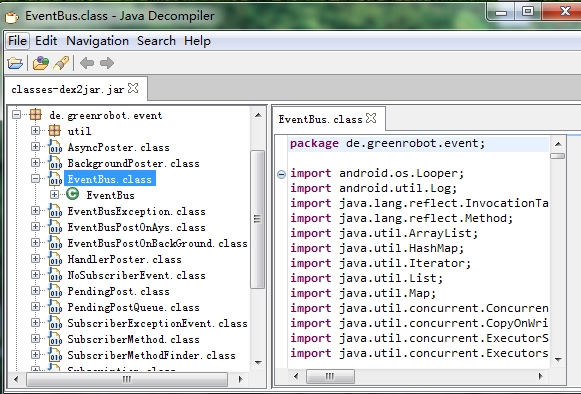Click the SubscriberExceptionEvent.class file icon
Image resolution: width=581 pixels, height=394 pixels.
(55, 322)
